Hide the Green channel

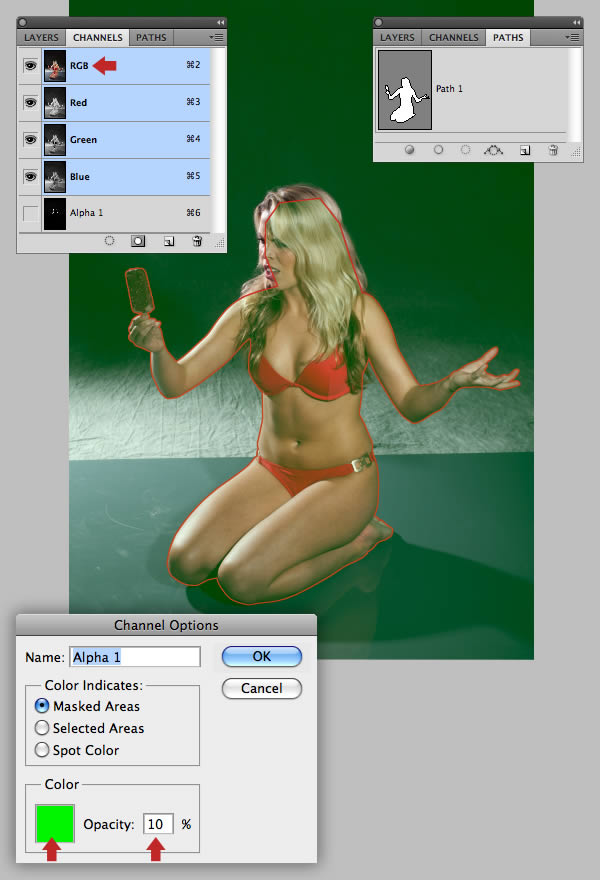click(30, 140)
